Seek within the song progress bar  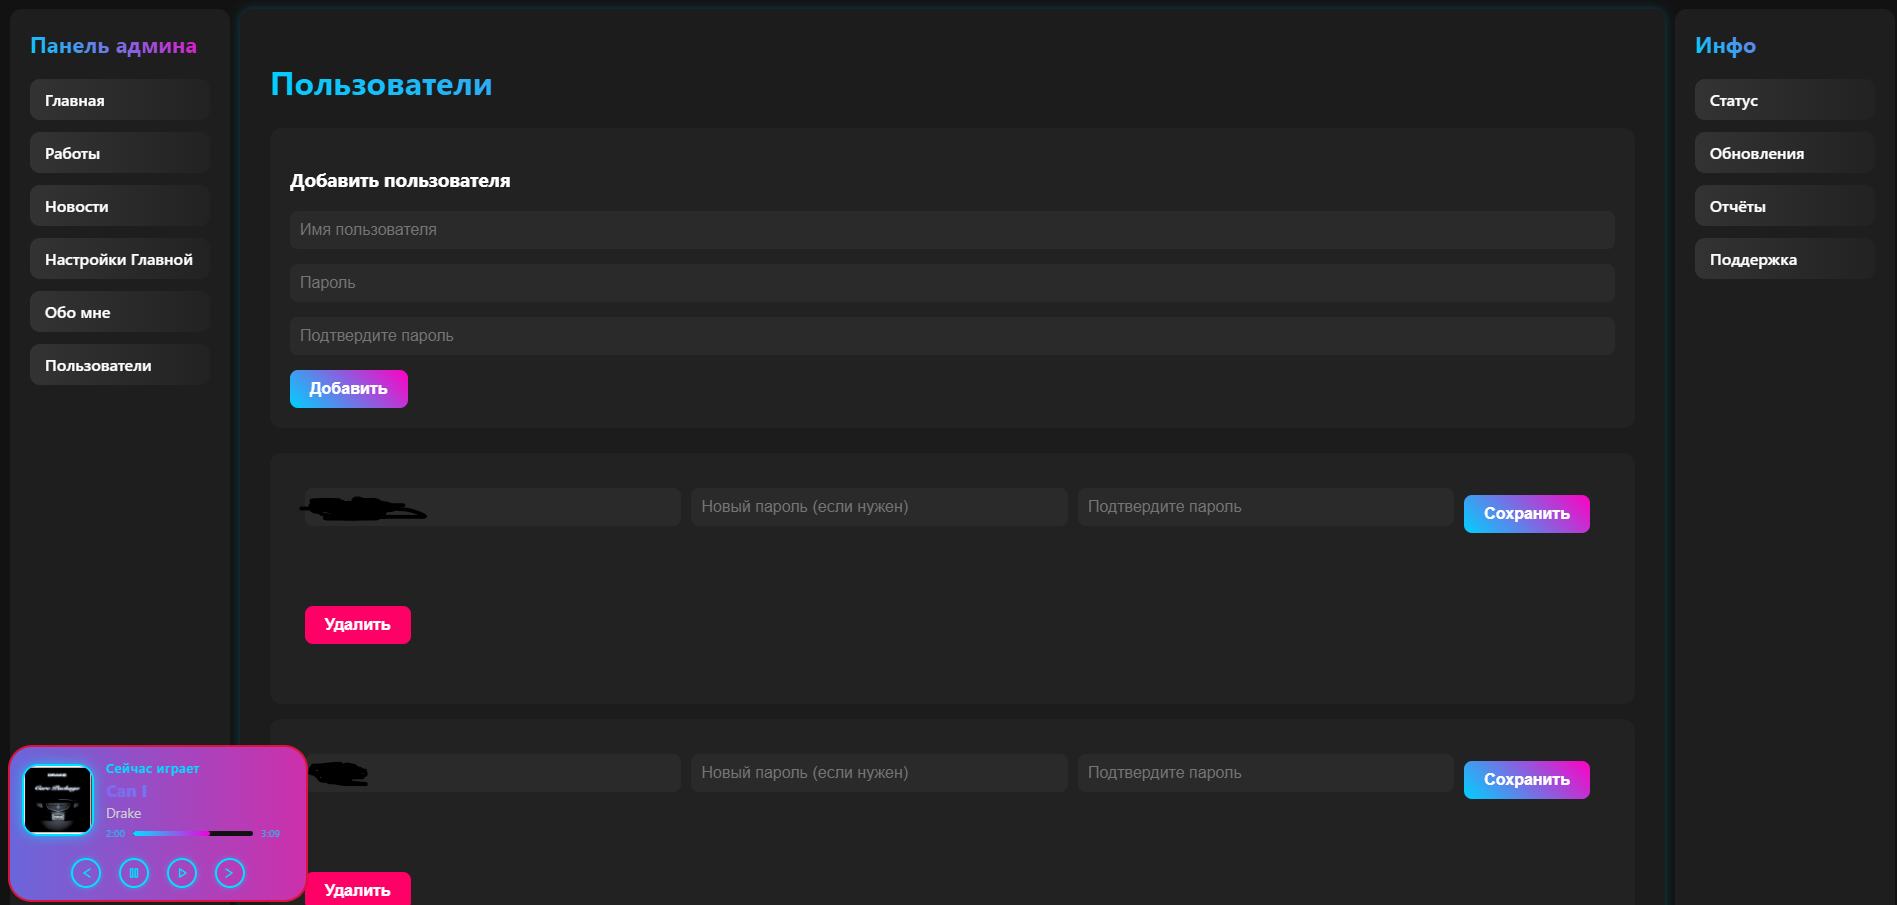pyautogui.click(x=193, y=833)
